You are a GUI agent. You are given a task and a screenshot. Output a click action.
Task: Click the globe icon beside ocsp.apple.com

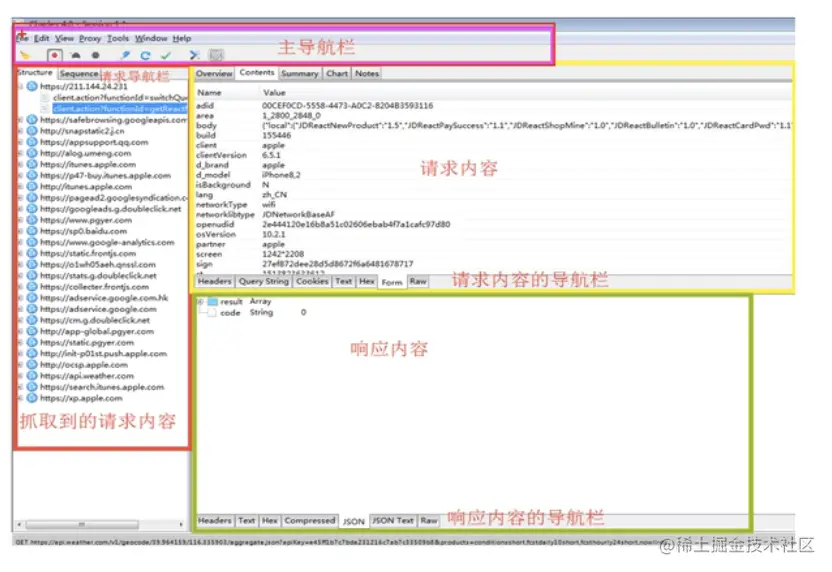[x=32, y=365]
